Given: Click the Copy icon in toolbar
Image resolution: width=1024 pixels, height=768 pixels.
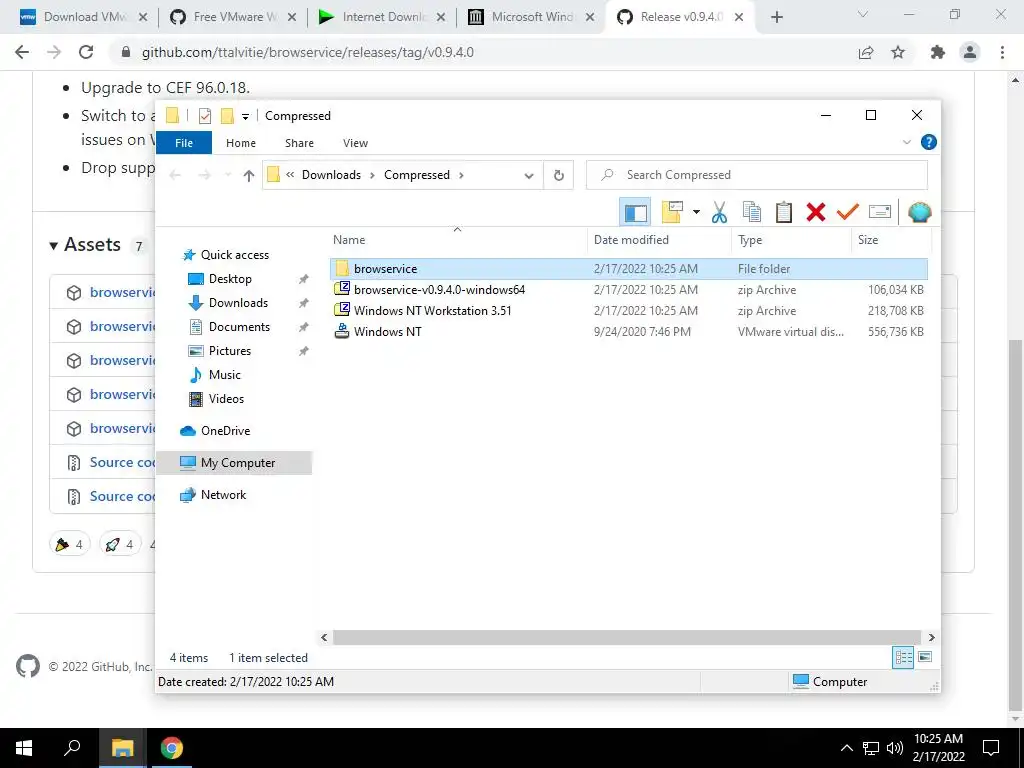Looking at the screenshot, I should pos(752,212).
